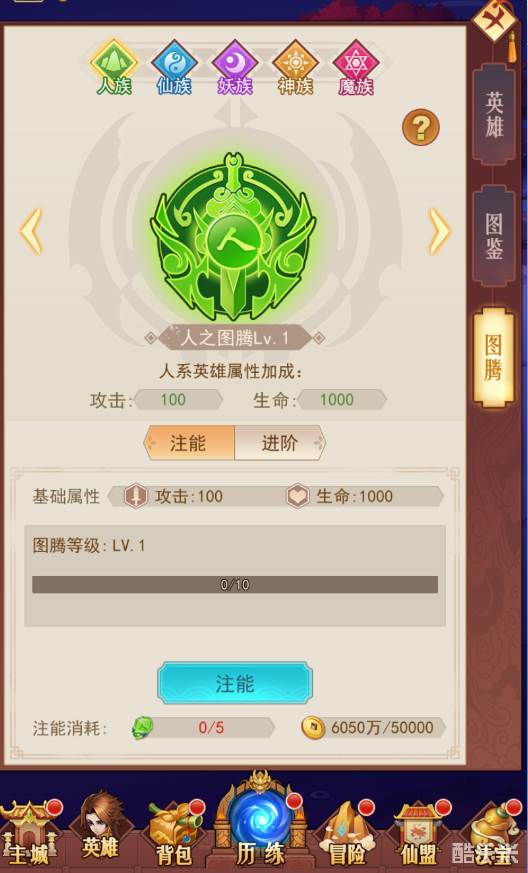Click the blue 注能 button
The height and width of the screenshot is (873, 528).
tap(234, 683)
